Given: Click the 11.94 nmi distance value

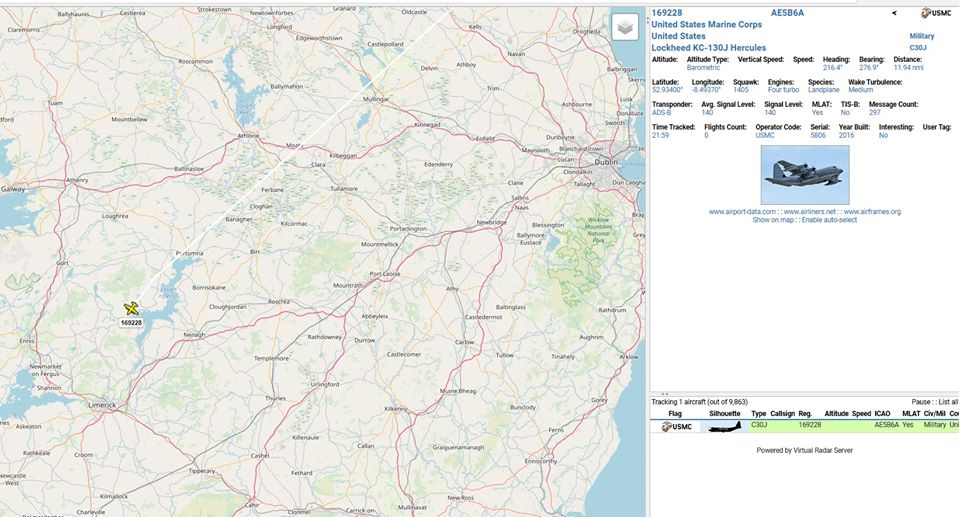Looking at the screenshot, I should (909, 68).
